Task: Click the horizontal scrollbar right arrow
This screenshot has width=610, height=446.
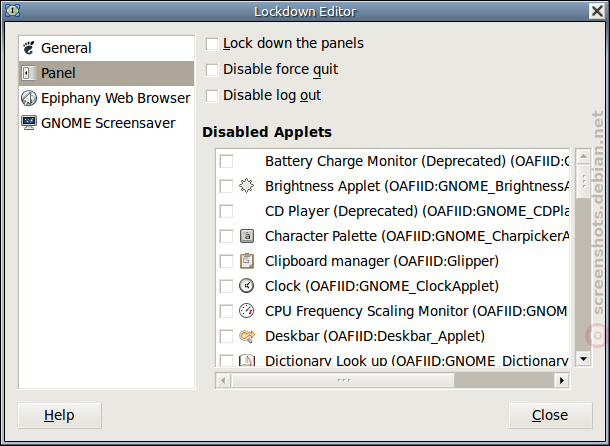Action: pyautogui.click(x=562, y=380)
